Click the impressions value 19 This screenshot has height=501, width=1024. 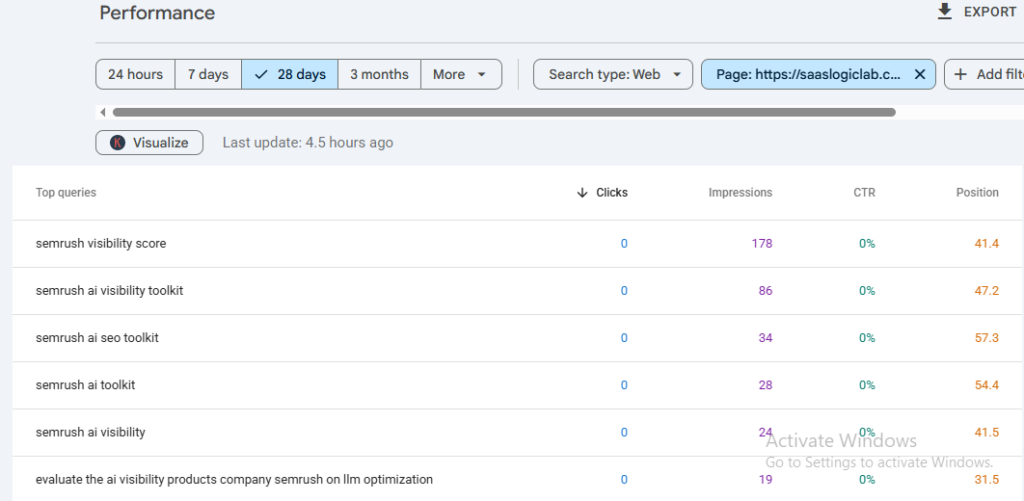pyautogui.click(x=765, y=479)
